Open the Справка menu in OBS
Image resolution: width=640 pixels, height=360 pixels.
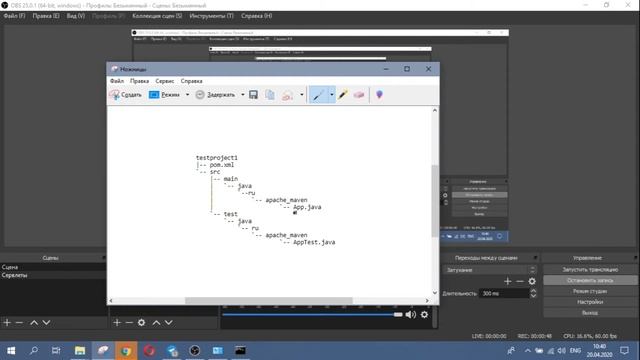pos(256,16)
